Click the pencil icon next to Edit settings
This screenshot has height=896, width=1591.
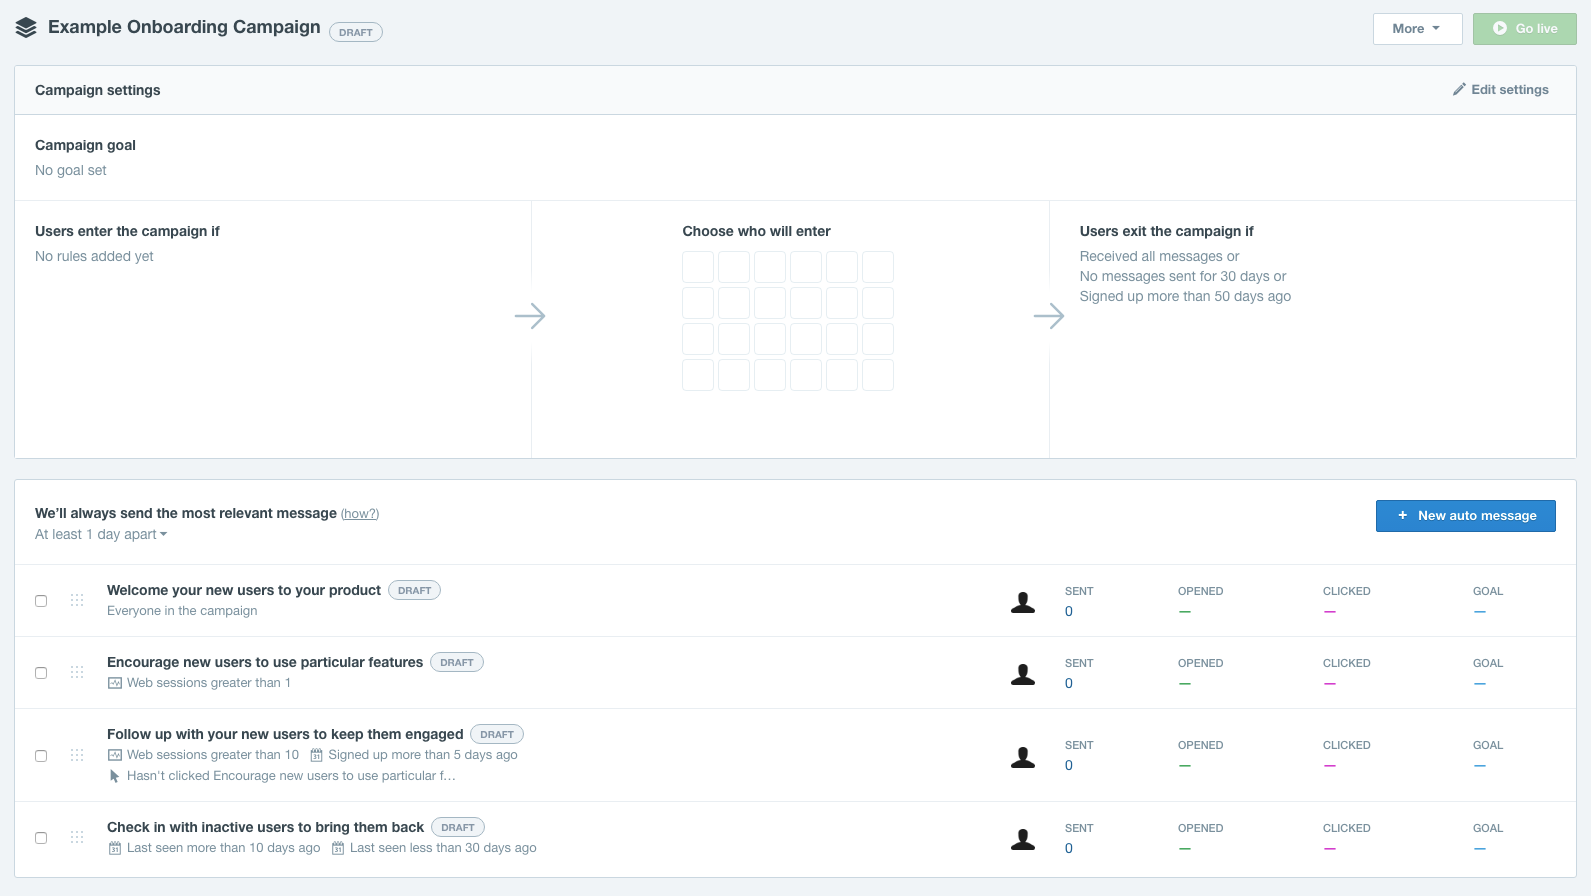(x=1459, y=89)
